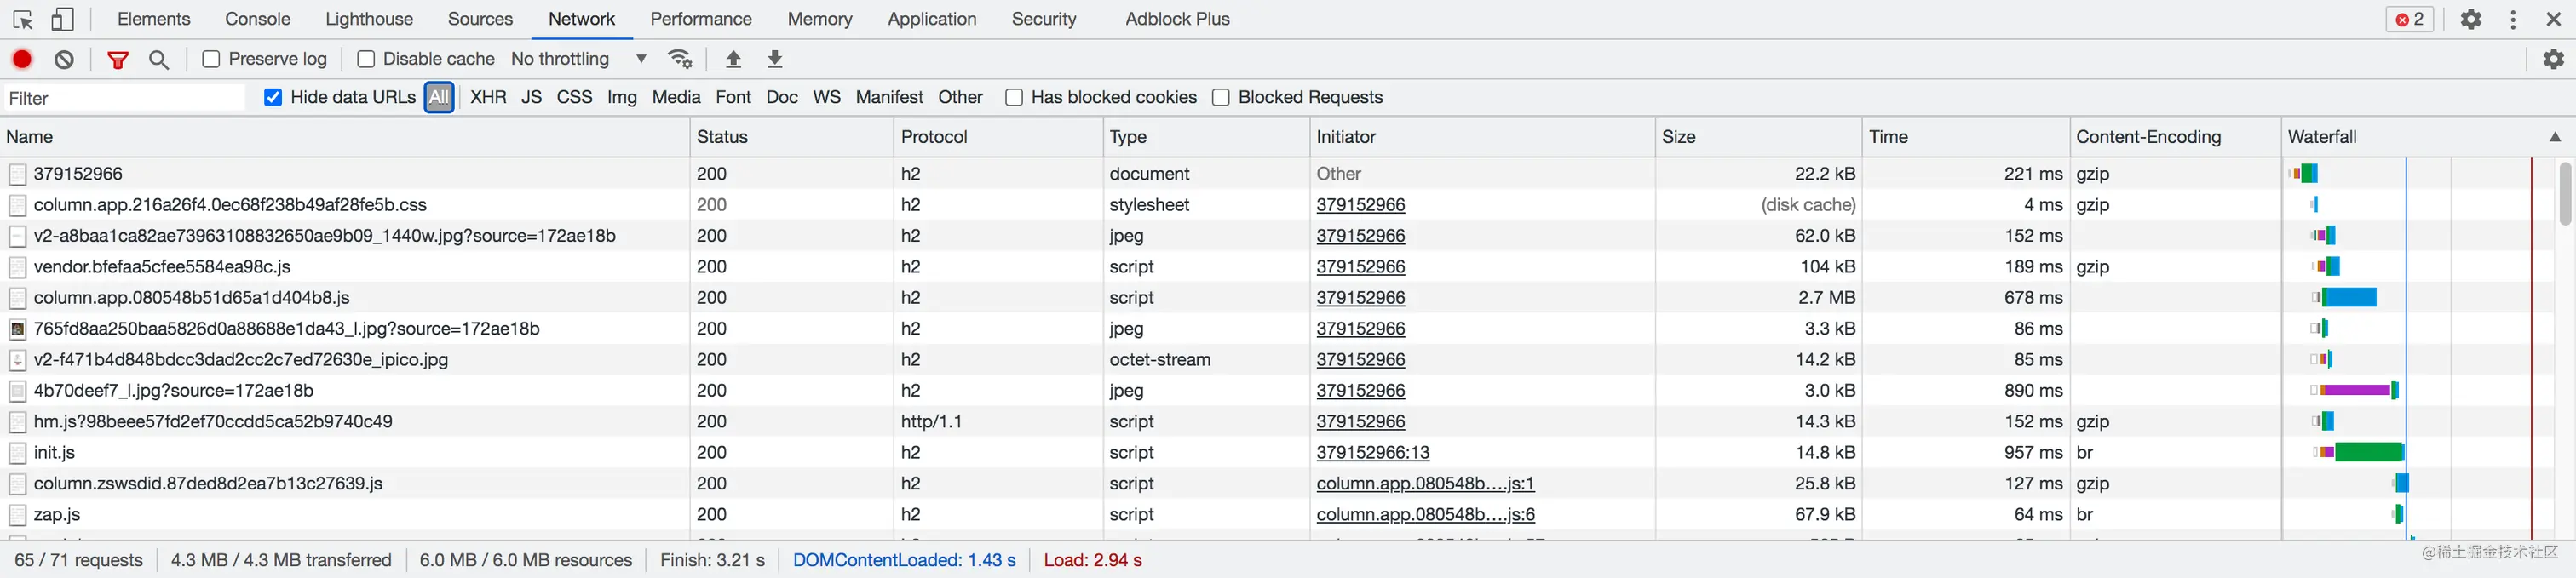Toggle device toolbar icon
Viewport: 2576px width, 578px height.
click(62, 19)
